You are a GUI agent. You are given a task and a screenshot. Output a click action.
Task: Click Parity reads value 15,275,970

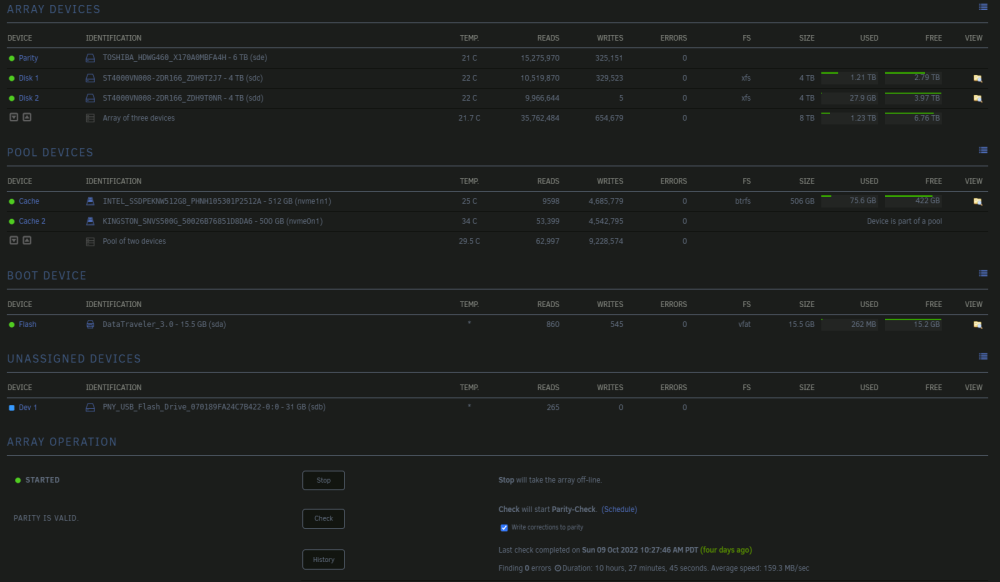(x=540, y=58)
